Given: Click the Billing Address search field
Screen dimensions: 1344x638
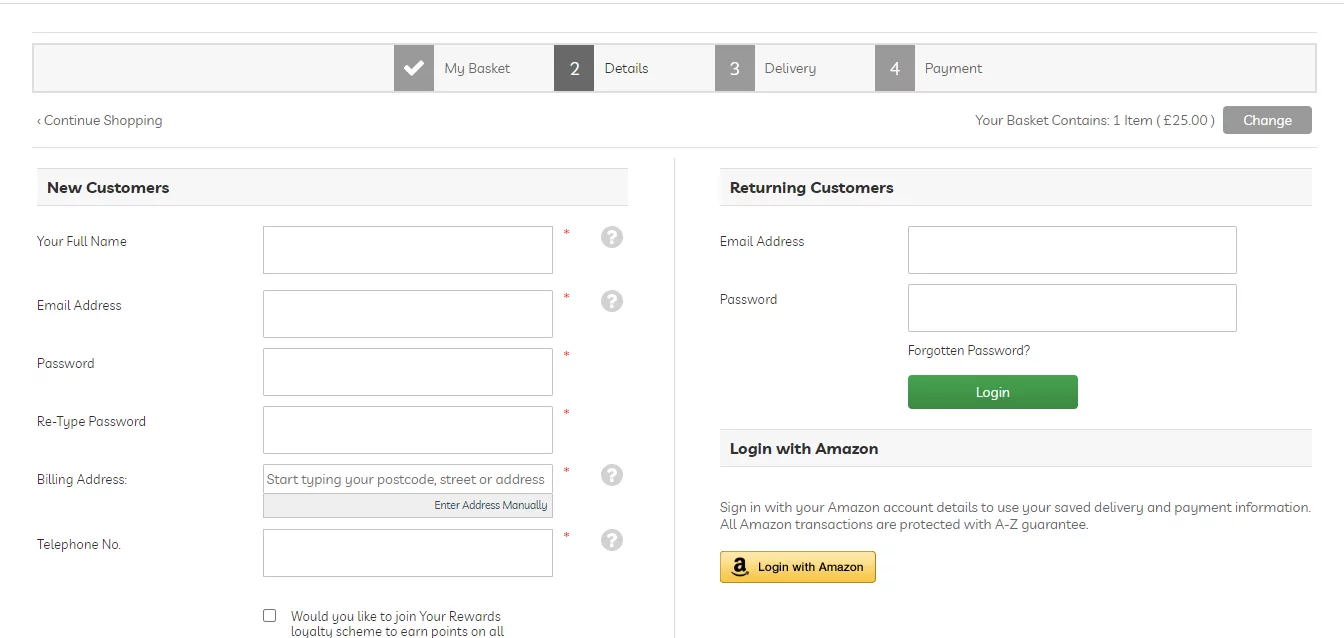Looking at the screenshot, I should (408, 479).
